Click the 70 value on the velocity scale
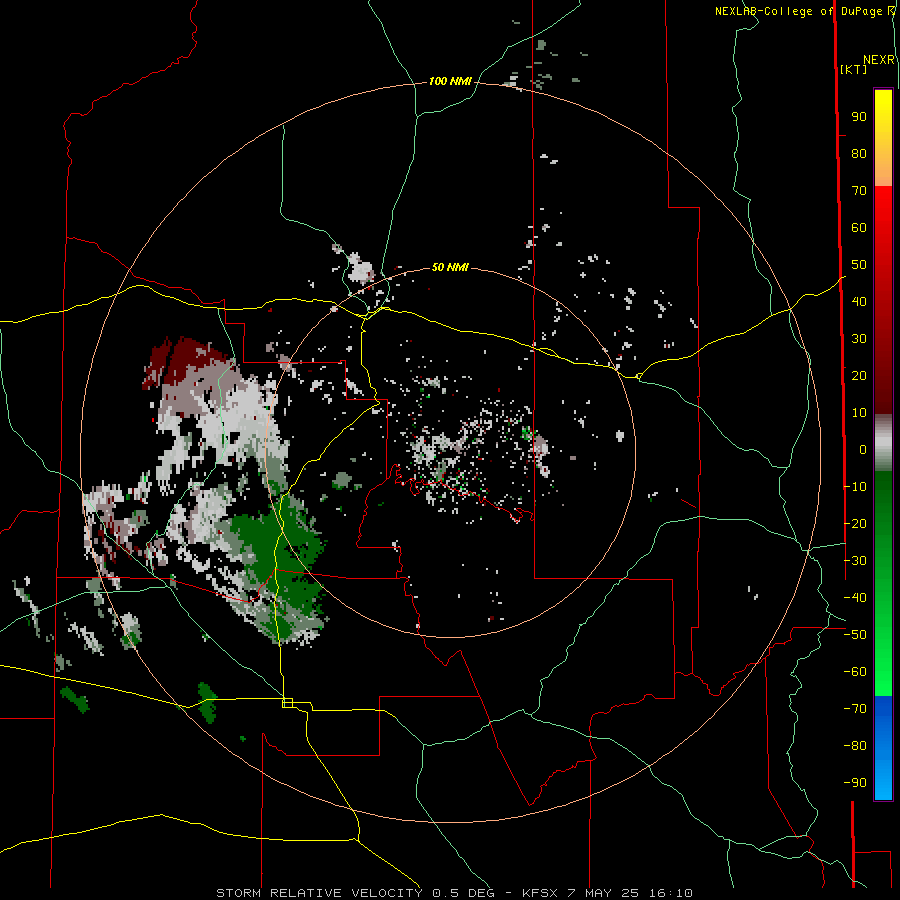 coord(859,191)
